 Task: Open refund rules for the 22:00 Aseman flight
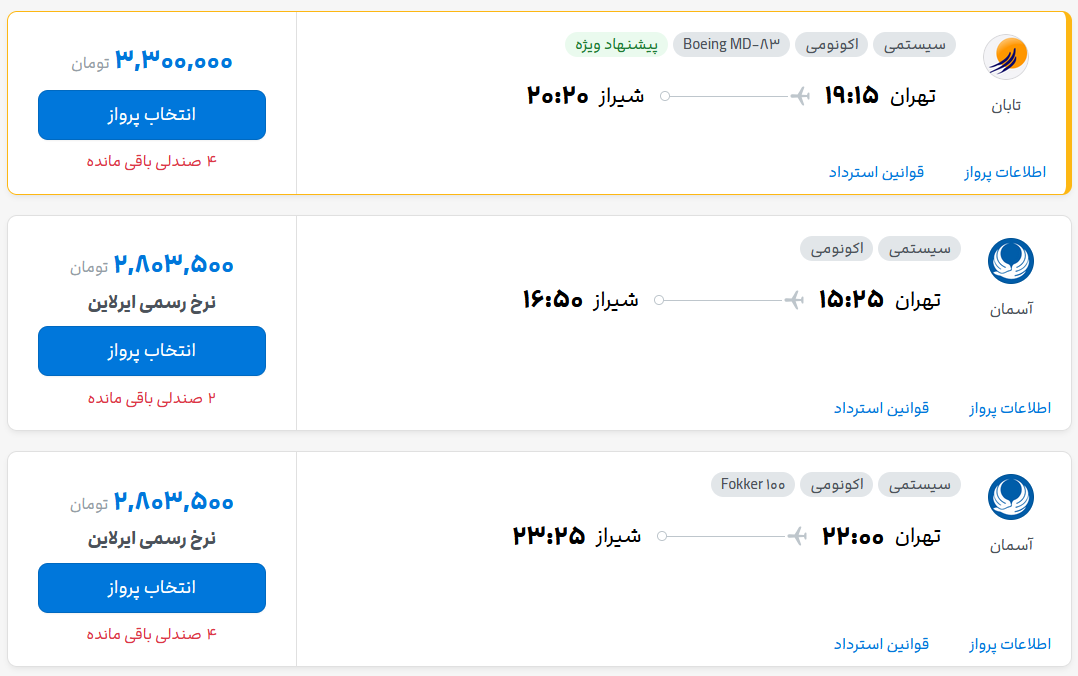881,644
